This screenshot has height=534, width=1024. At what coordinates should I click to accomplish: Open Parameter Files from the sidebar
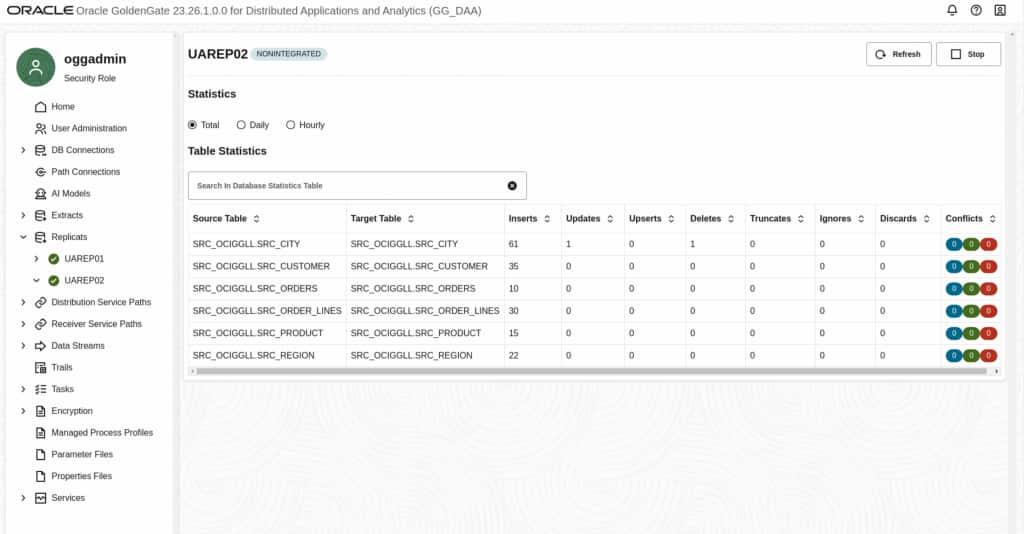82,454
